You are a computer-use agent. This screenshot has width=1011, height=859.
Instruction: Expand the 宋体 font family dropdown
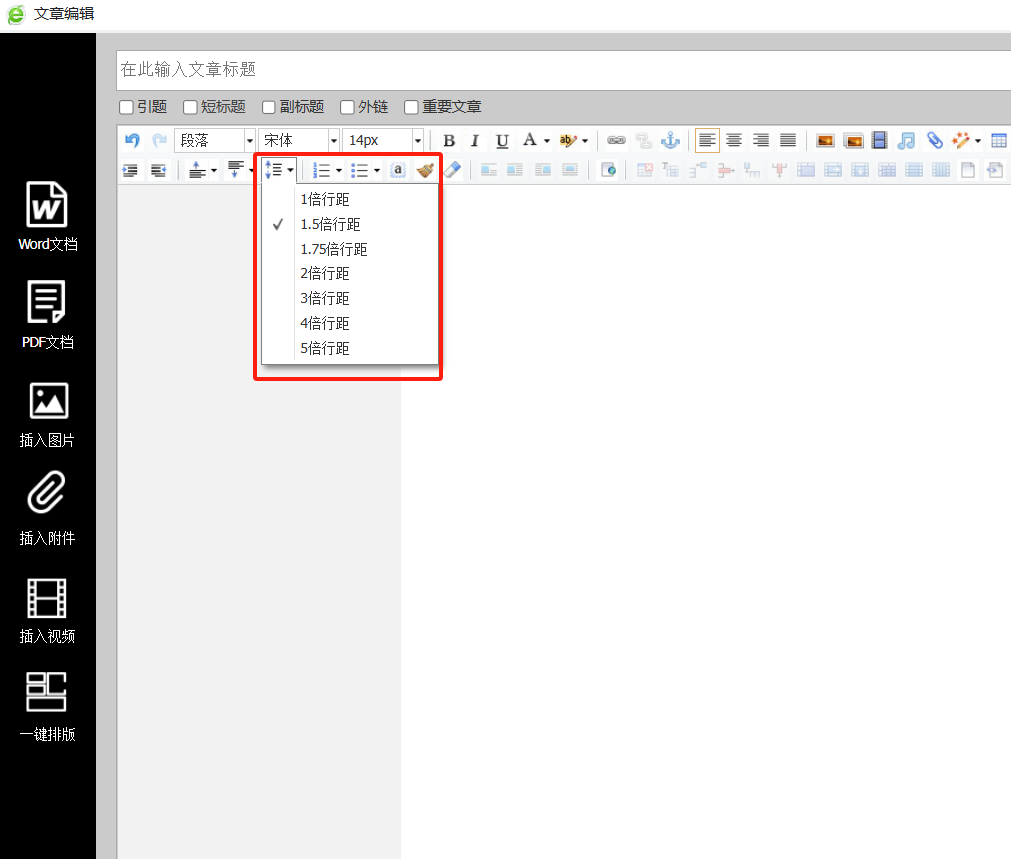[298, 141]
